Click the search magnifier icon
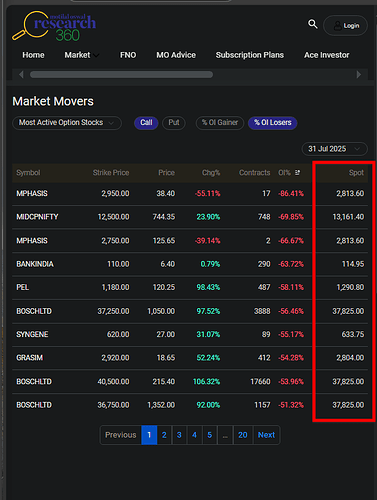377x500 pixels. pos(312,24)
